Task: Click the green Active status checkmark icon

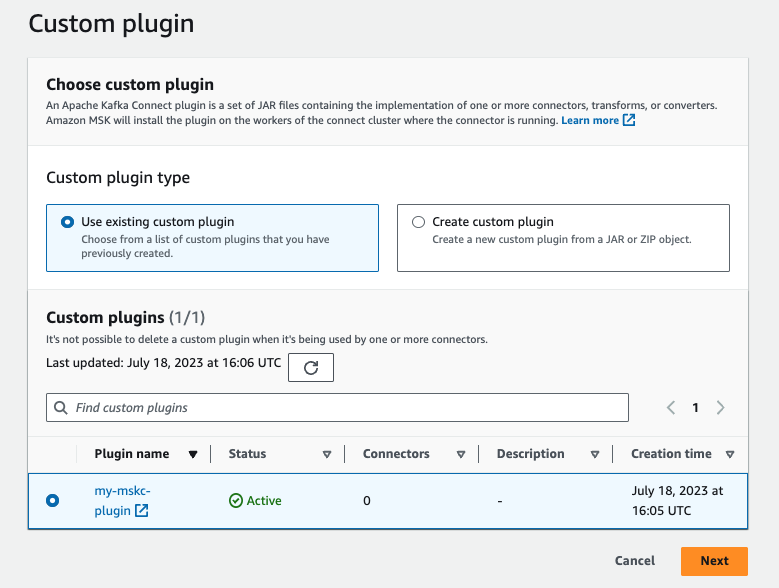Action: coord(236,501)
